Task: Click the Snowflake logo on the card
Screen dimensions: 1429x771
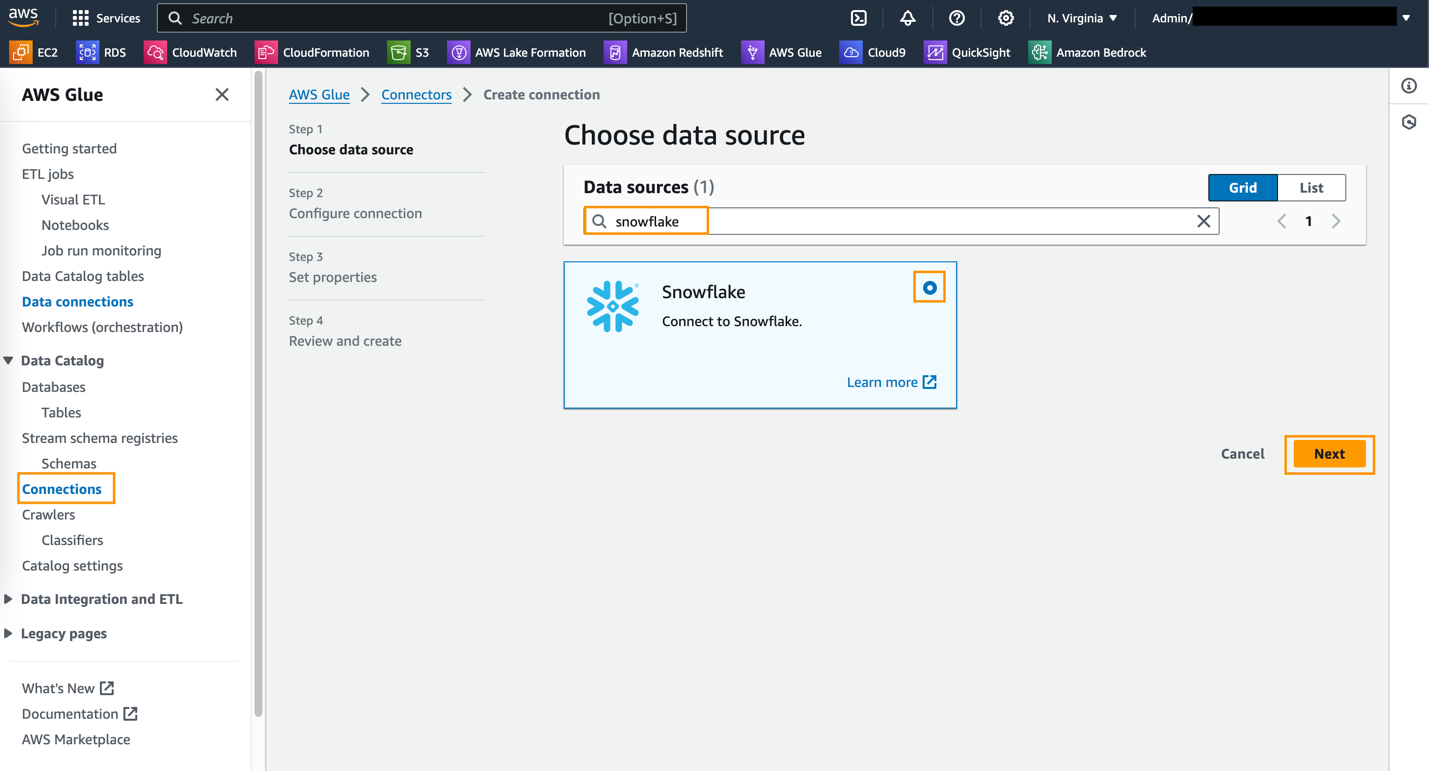Action: (x=613, y=306)
